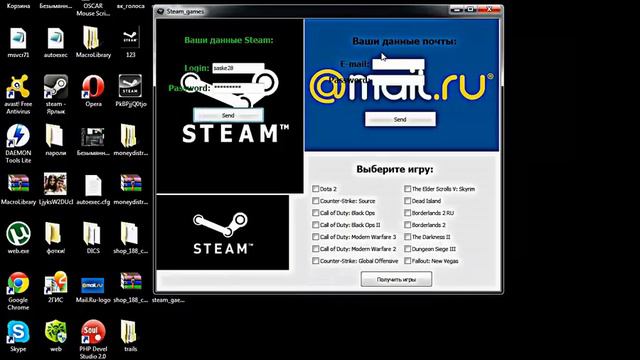Open the shop_188_c WinRAR archive
Screen dimensions: 640x360
coord(131,282)
